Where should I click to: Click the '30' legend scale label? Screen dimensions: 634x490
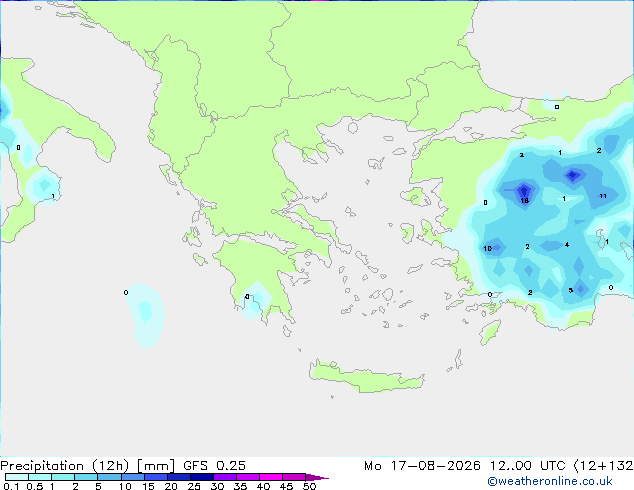coord(217,486)
